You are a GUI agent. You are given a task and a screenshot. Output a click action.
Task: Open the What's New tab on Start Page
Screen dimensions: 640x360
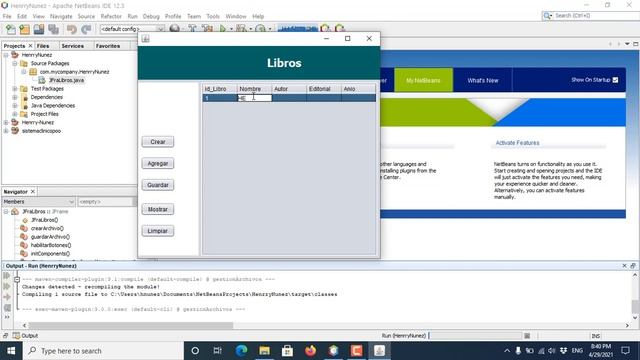point(483,80)
